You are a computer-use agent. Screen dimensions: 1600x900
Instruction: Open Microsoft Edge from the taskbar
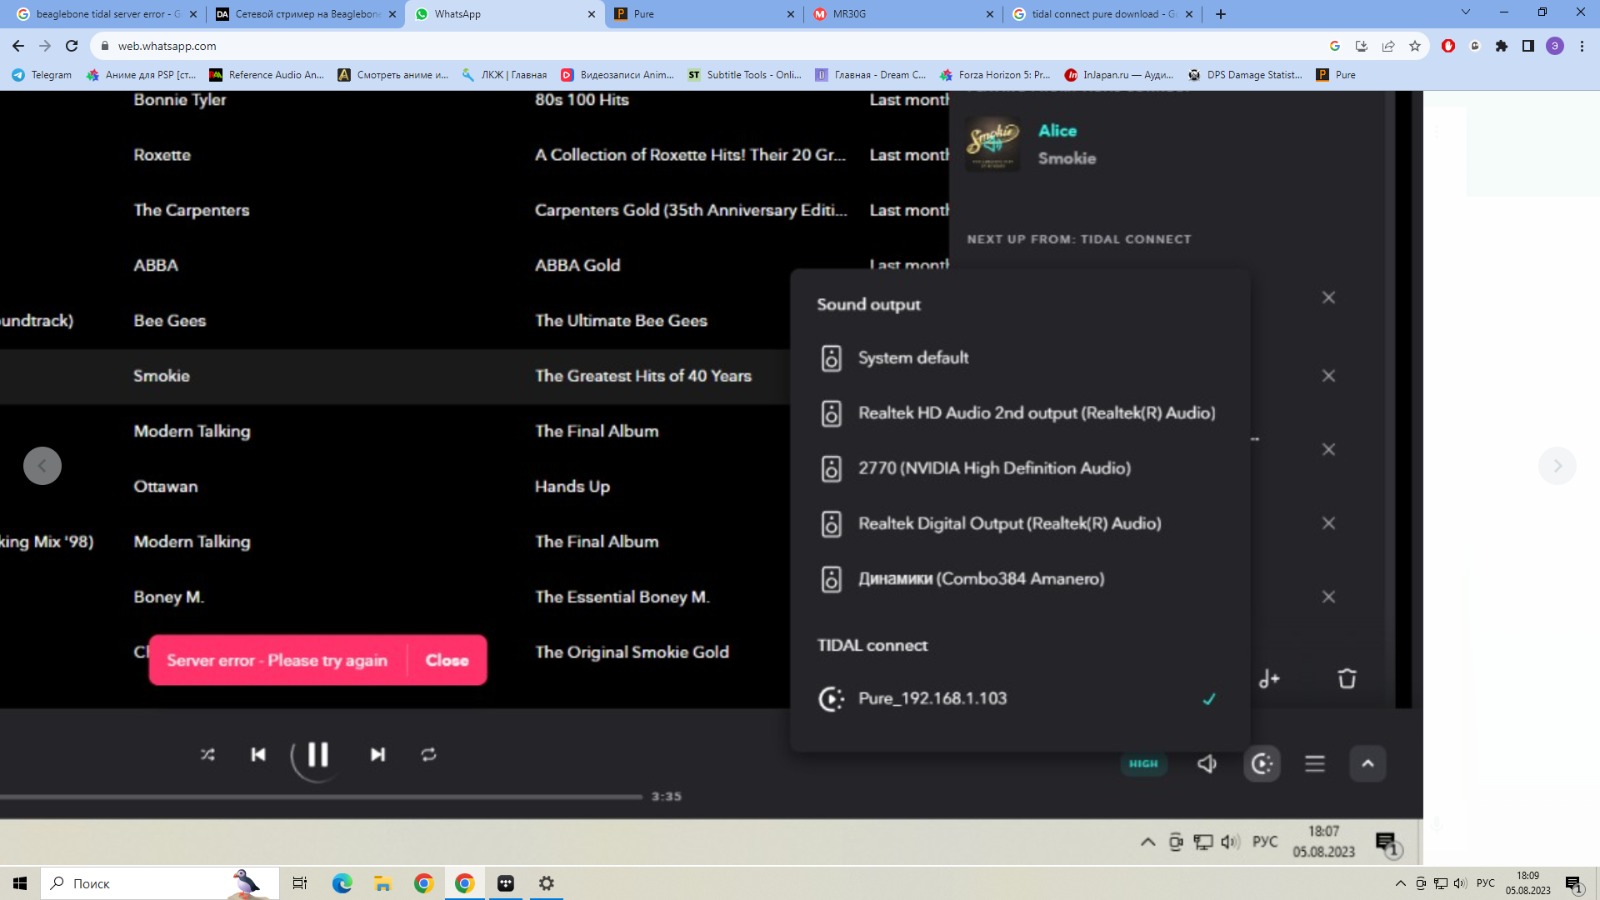coord(342,883)
